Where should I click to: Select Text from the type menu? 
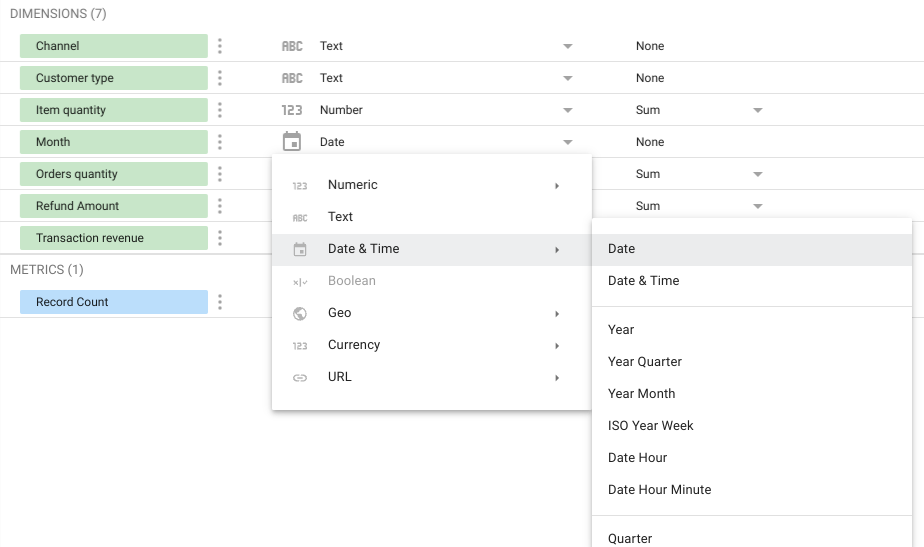coord(341,217)
